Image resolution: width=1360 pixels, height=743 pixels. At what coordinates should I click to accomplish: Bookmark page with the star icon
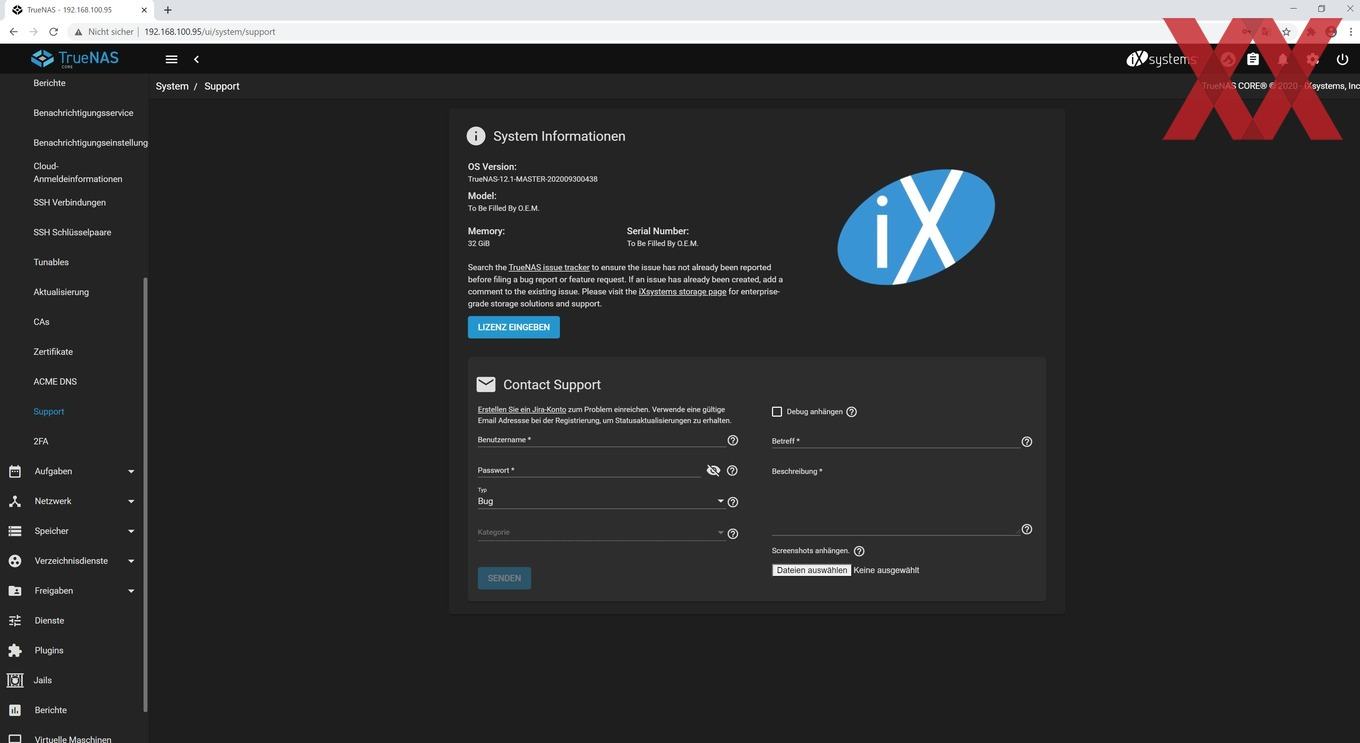click(1286, 31)
